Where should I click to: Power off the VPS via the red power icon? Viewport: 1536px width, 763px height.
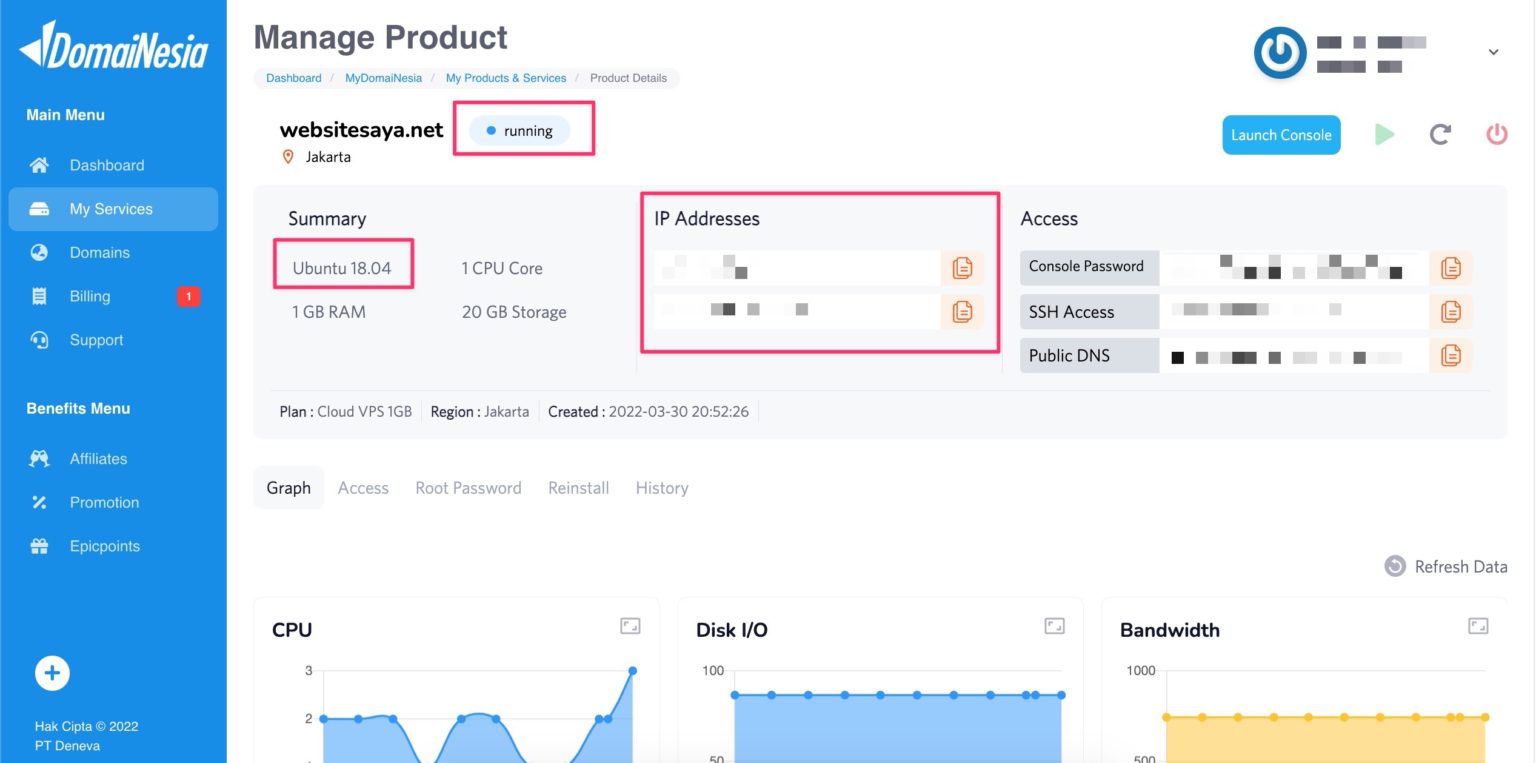click(1496, 134)
